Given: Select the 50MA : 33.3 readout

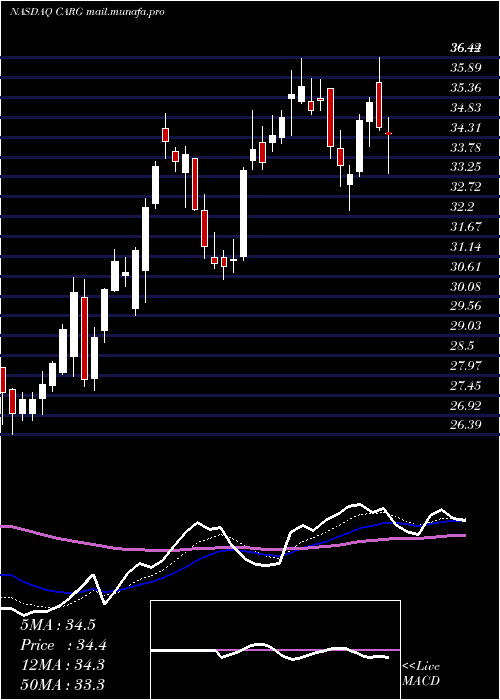Looking at the screenshot, I should click(62, 684).
